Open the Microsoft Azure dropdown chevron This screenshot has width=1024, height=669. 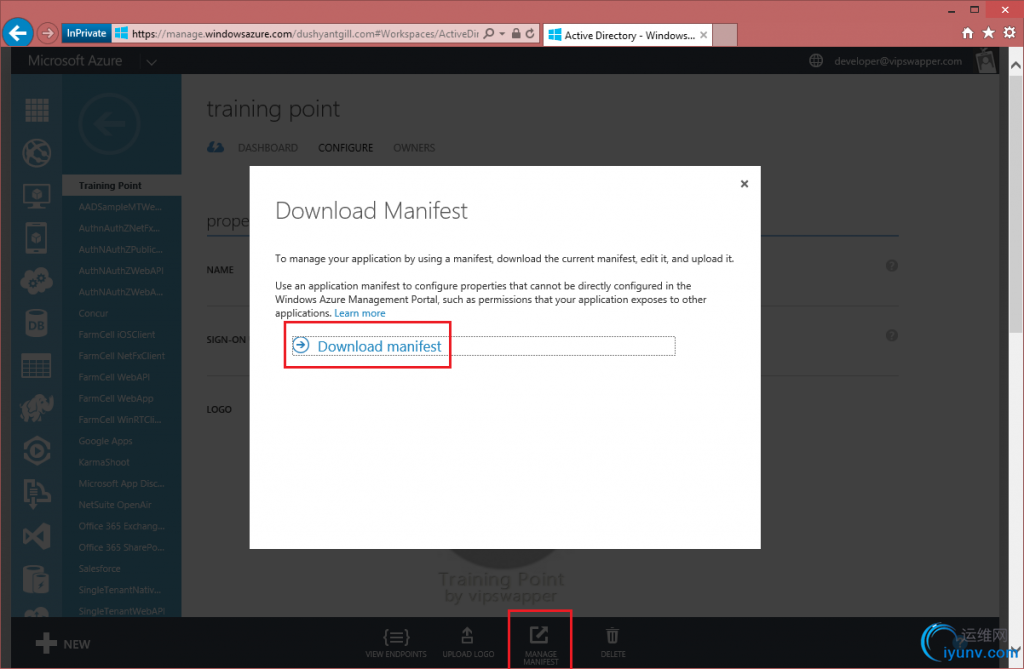click(x=152, y=63)
